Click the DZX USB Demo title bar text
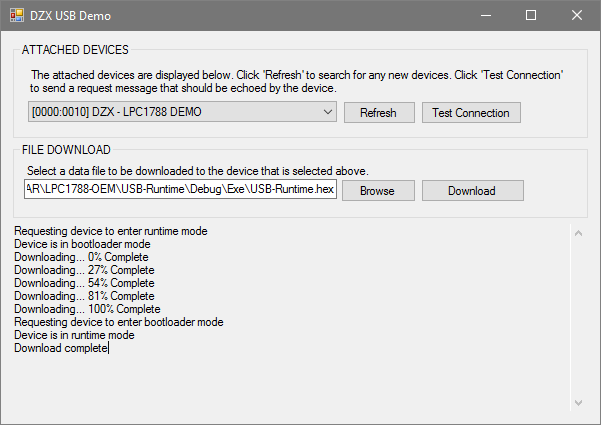This screenshot has width=601, height=425. point(71,16)
